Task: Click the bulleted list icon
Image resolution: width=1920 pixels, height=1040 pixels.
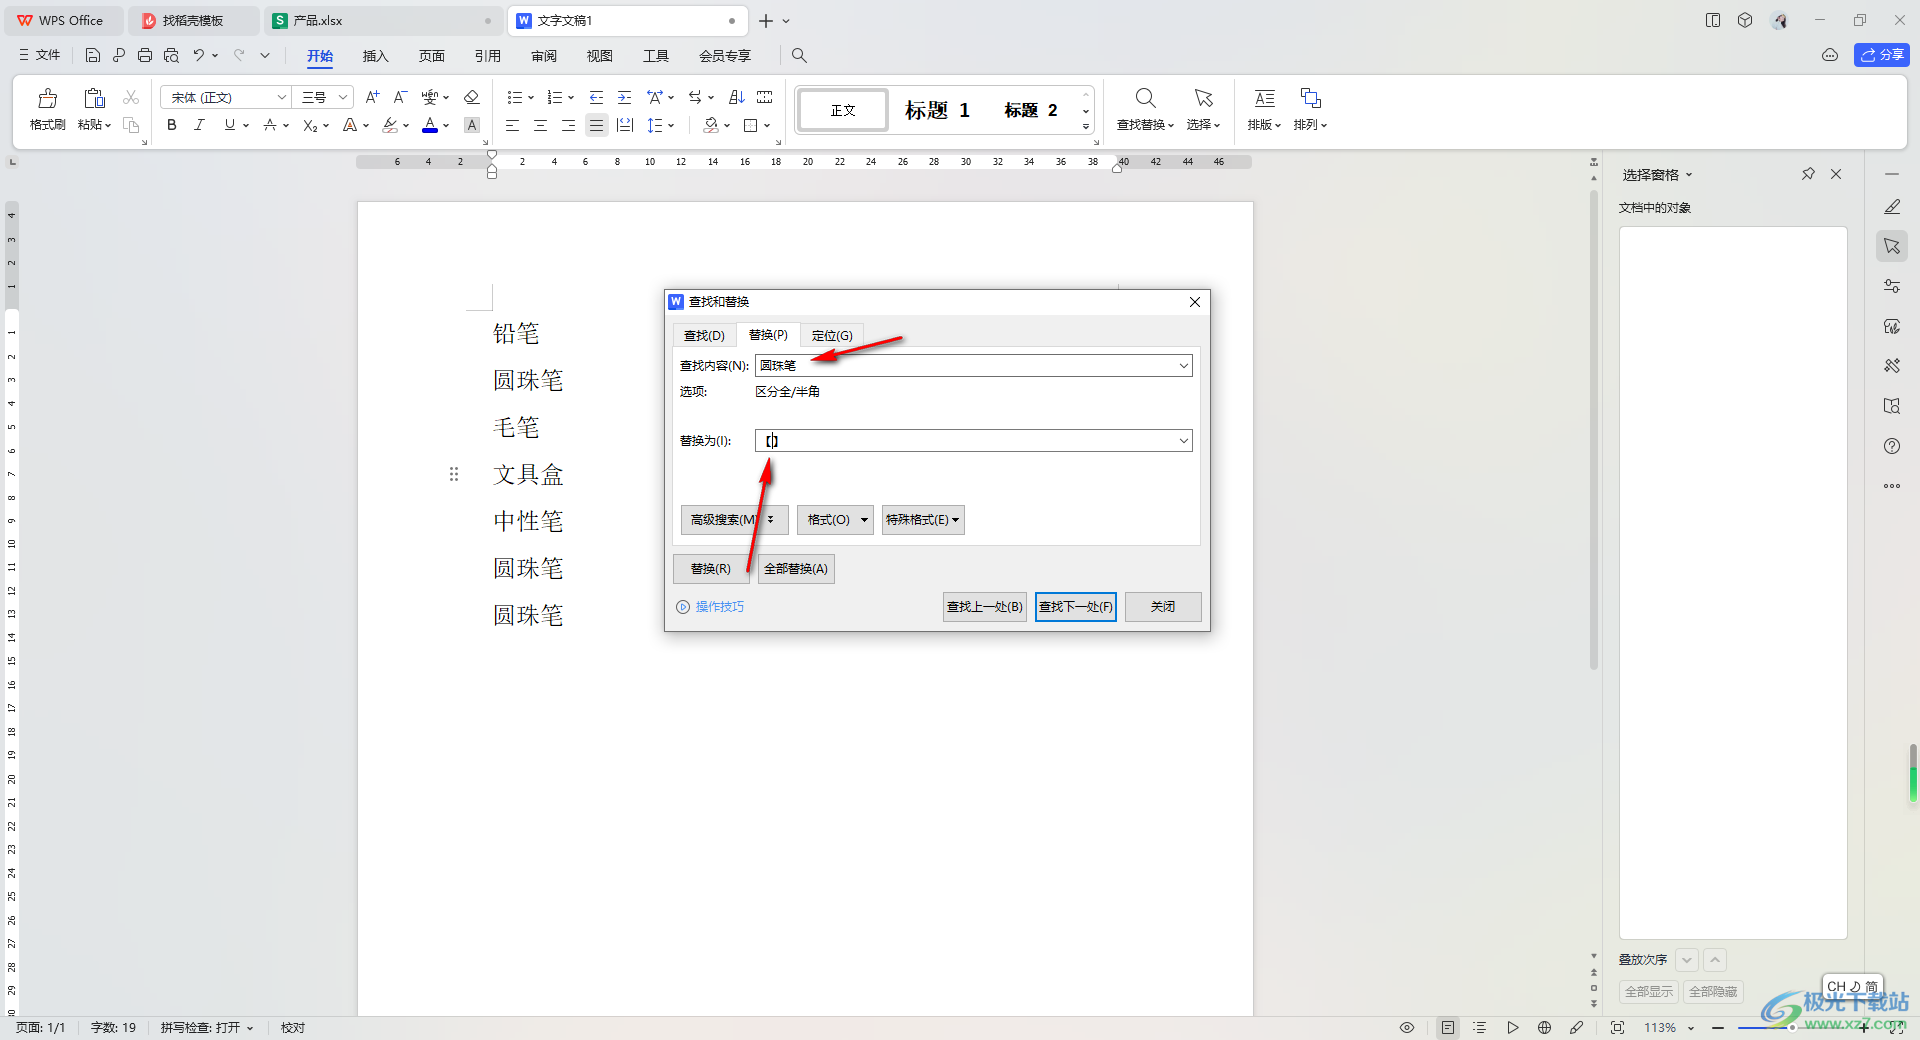Action: (514, 97)
